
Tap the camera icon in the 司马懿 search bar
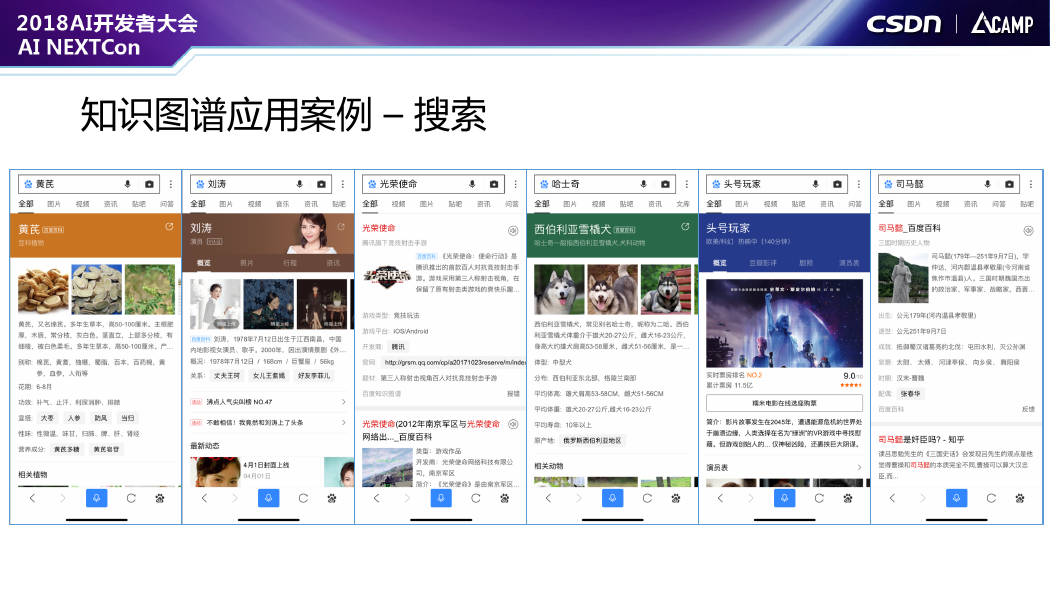[1009, 184]
